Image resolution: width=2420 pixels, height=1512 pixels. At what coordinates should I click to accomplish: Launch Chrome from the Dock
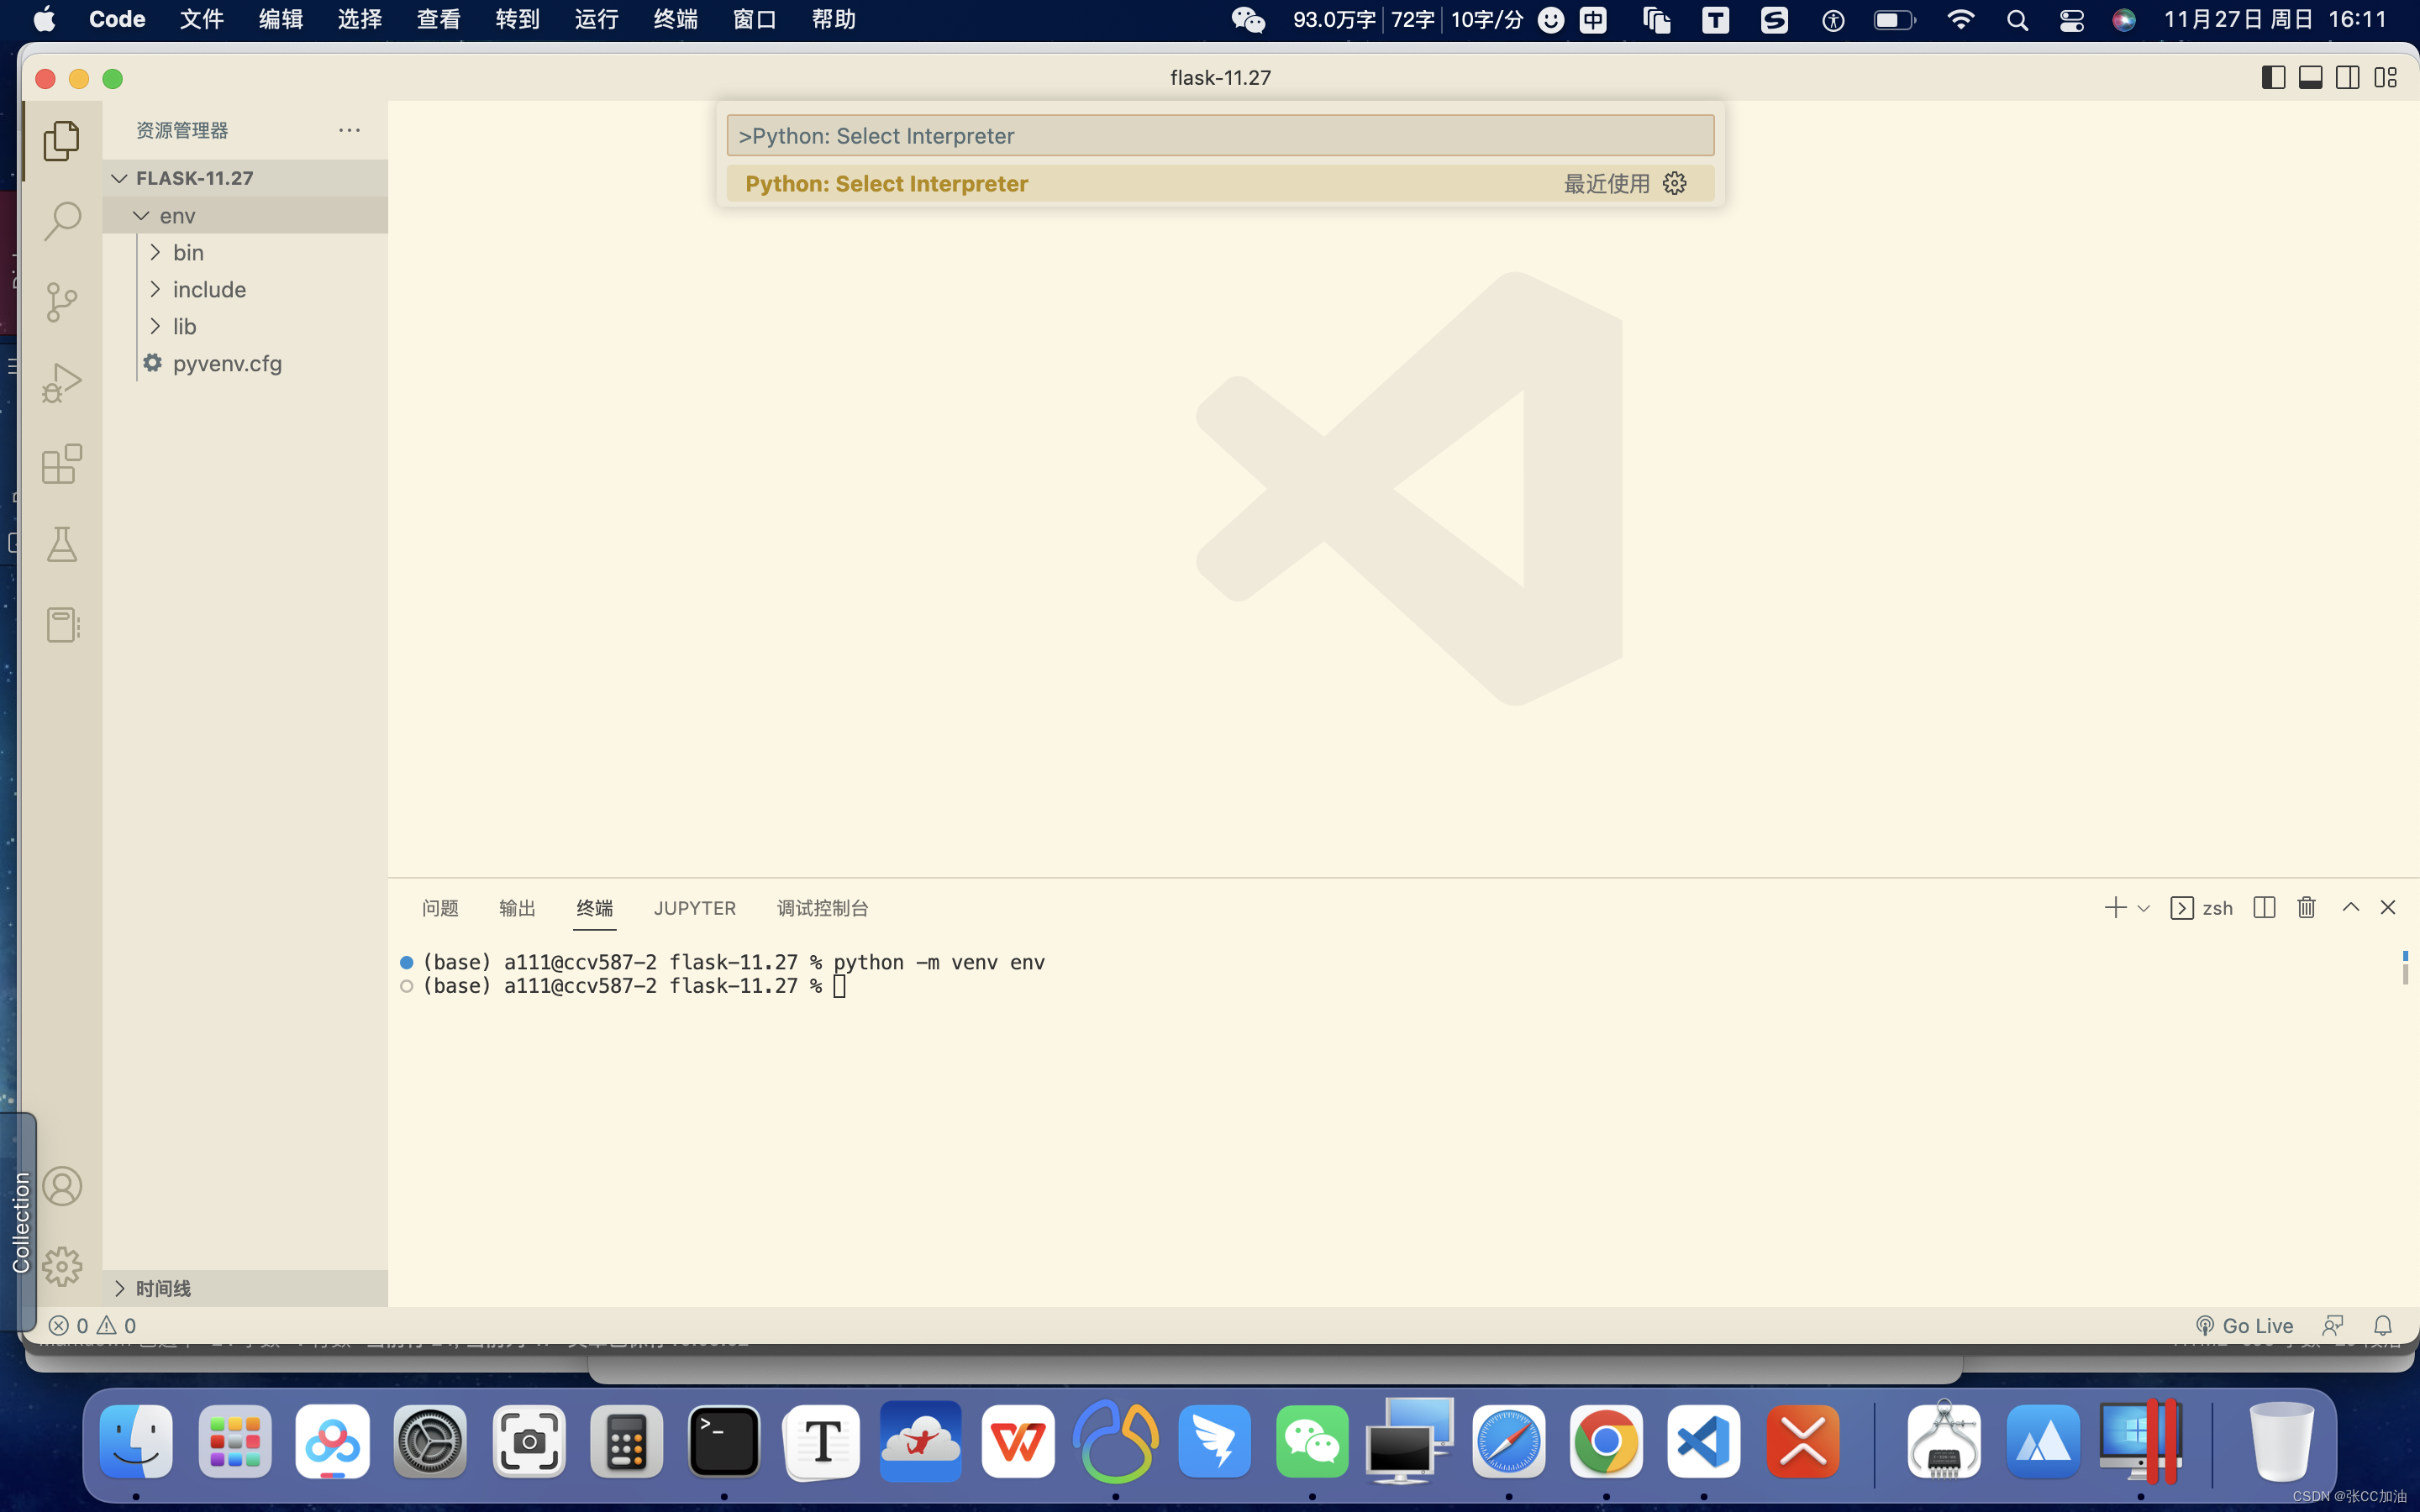tap(1606, 1441)
